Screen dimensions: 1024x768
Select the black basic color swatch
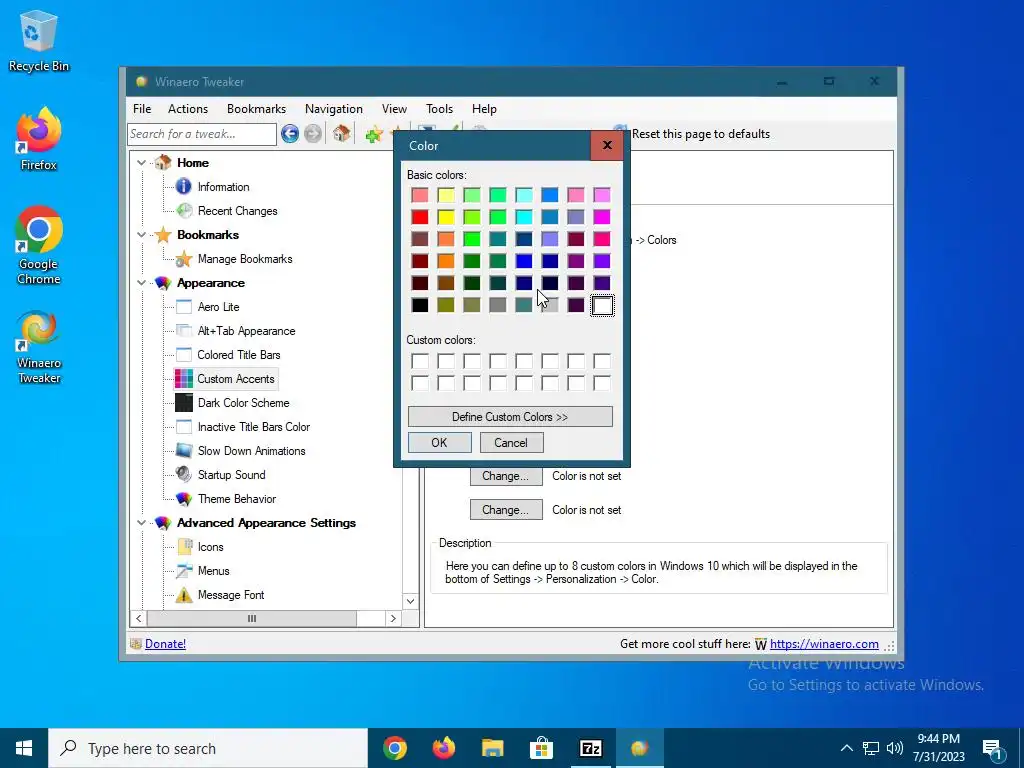[x=420, y=305]
